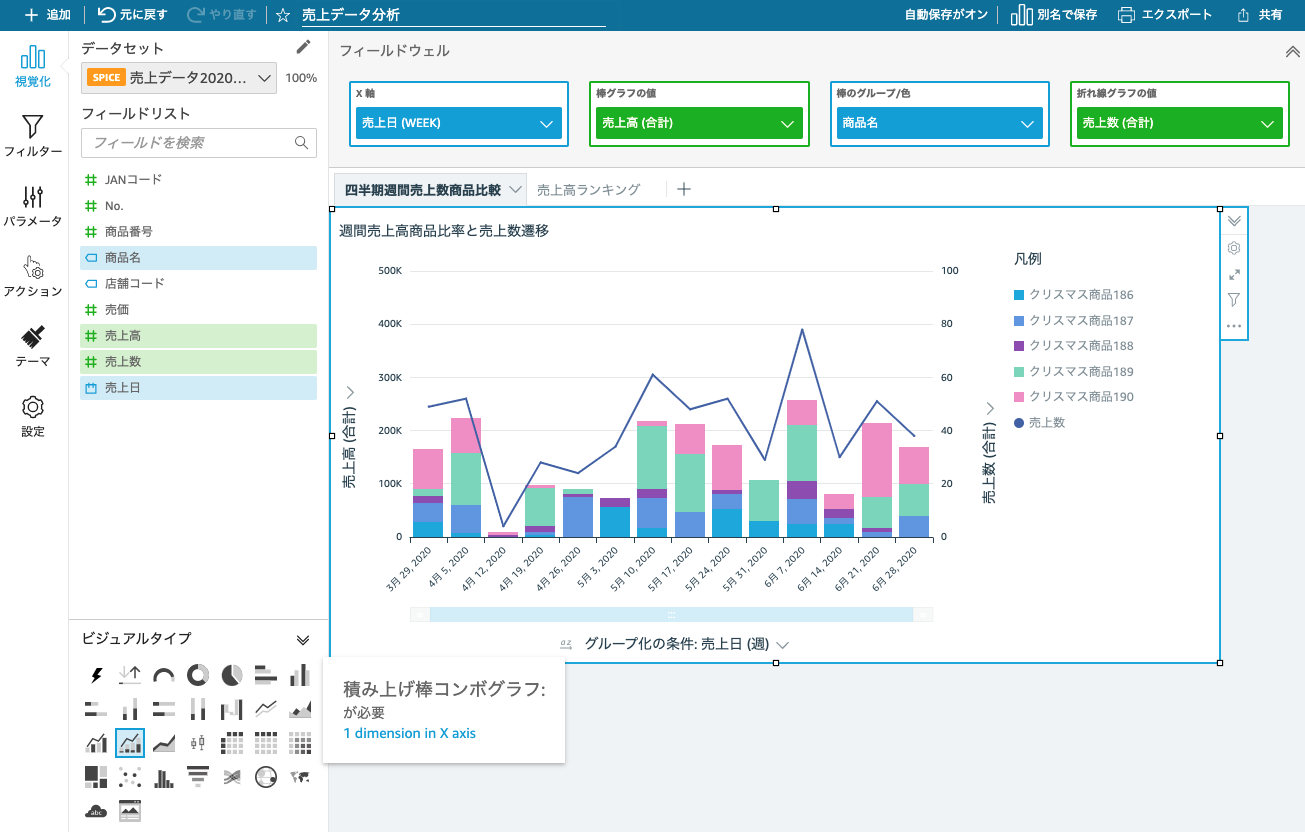The image size is (1305, 832).
Task: Open the sheet tab 四半期週間売上数商品比較 dropdown arrow
Action: click(515, 189)
